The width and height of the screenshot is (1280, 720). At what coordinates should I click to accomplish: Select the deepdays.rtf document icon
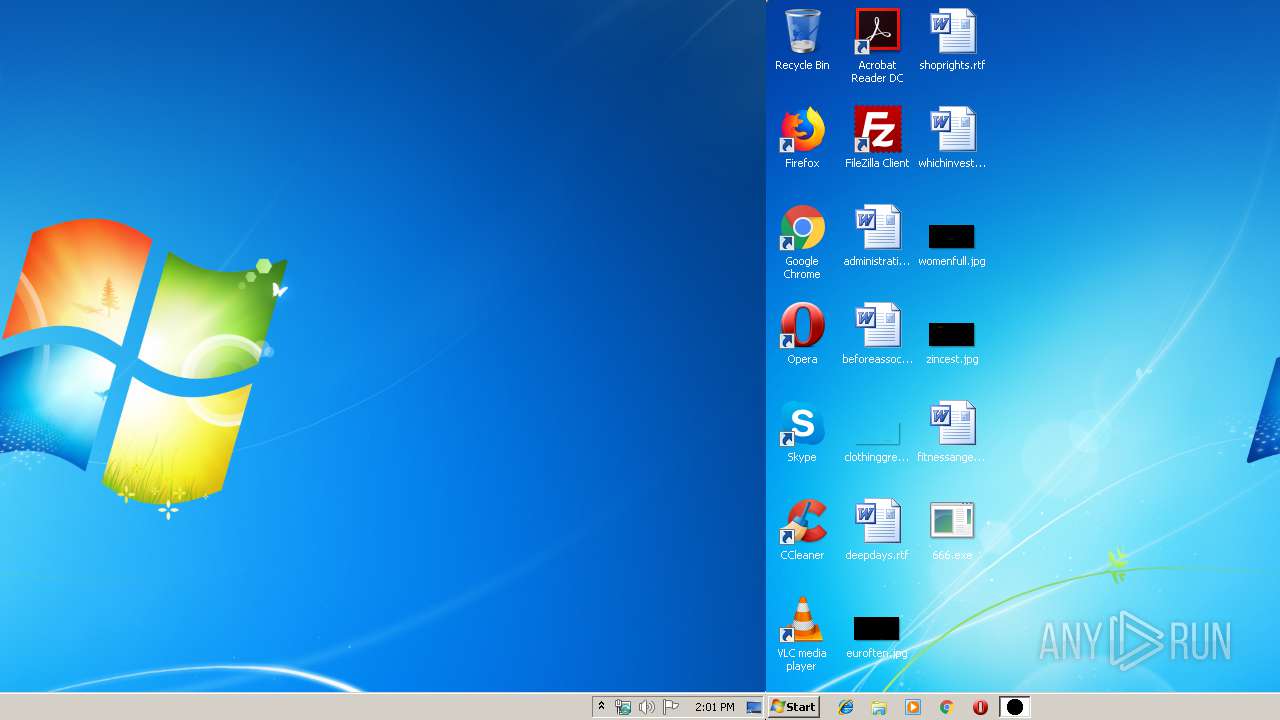click(877, 530)
